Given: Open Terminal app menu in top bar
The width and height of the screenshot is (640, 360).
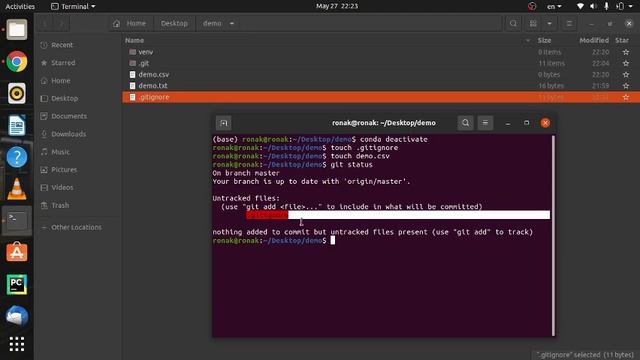Looking at the screenshot, I should coord(73,6).
